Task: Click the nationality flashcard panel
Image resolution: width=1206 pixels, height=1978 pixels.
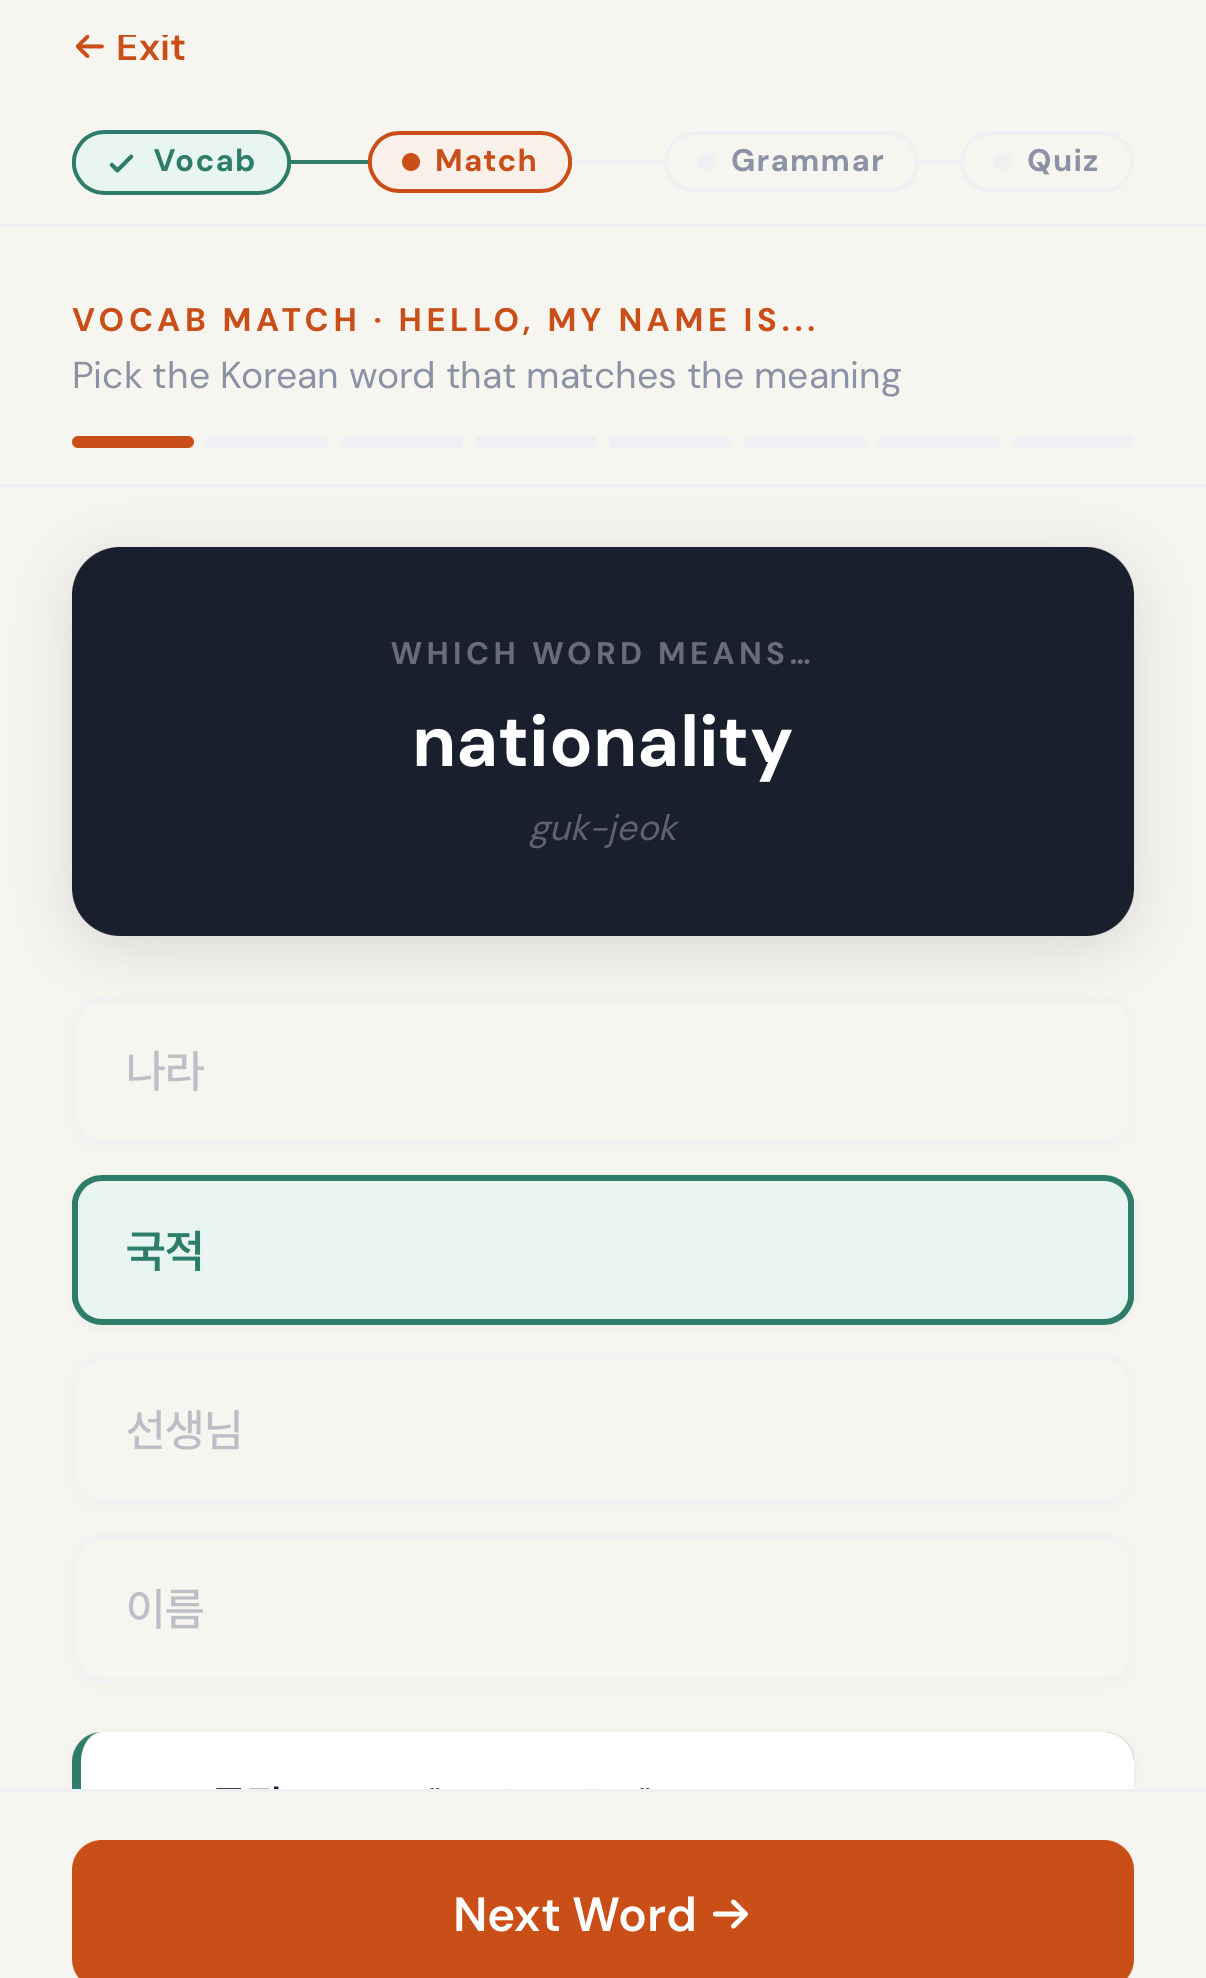Action: pyautogui.click(x=601, y=740)
